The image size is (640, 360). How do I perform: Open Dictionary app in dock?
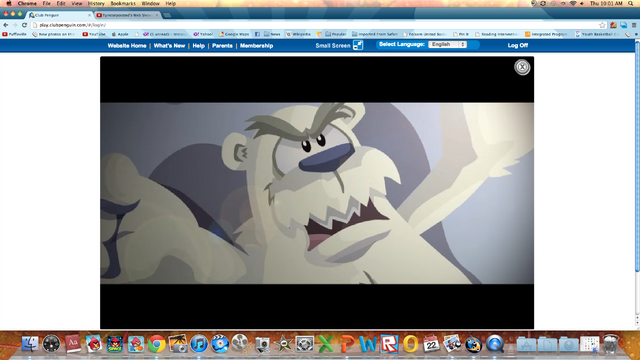click(73, 344)
